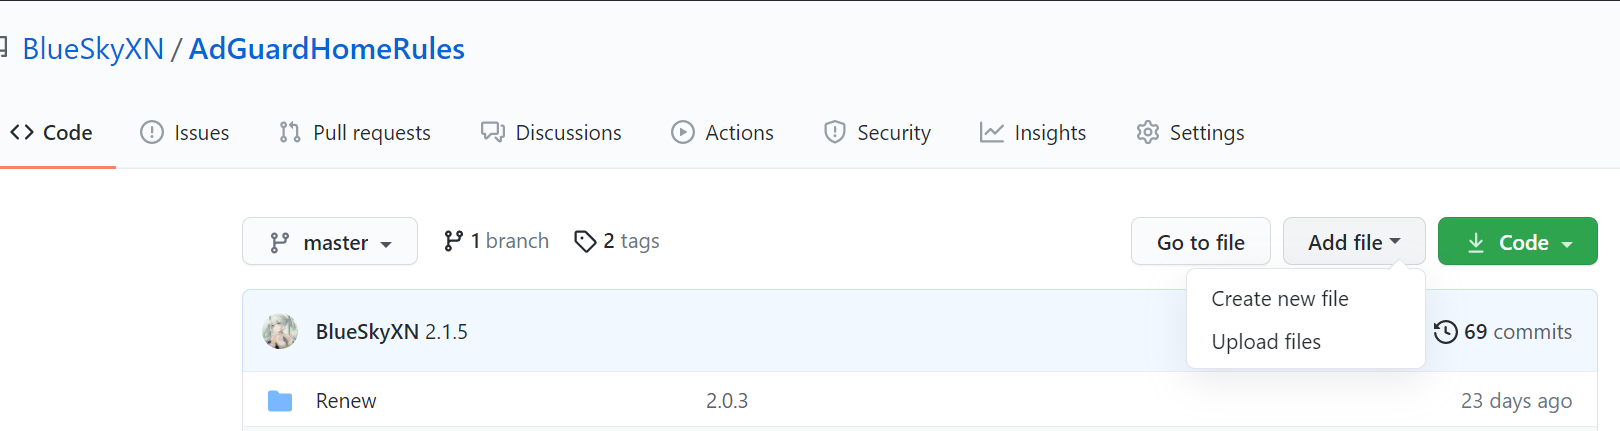Collapse the Add file dropdown

point(1354,241)
